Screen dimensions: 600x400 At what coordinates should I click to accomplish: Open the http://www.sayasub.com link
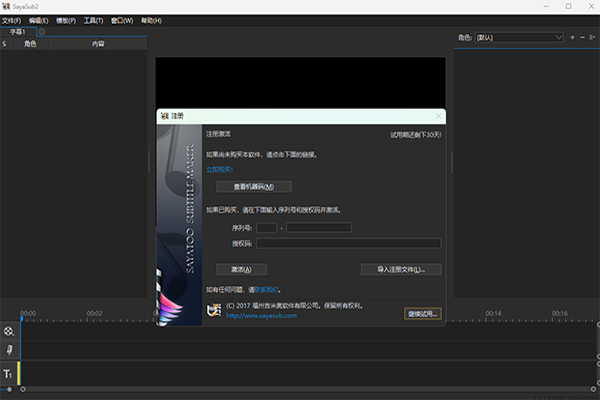click(261, 316)
